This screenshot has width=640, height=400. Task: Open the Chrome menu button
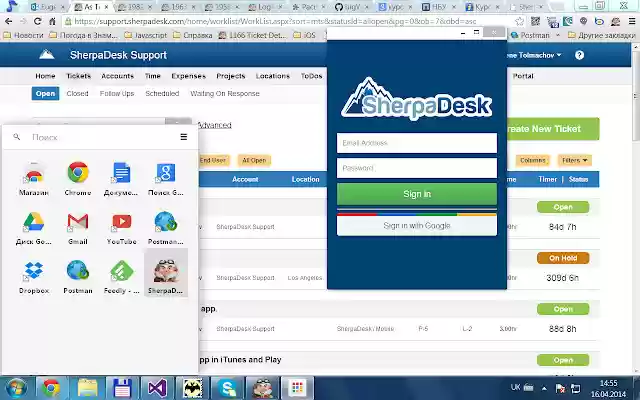(631, 21)
